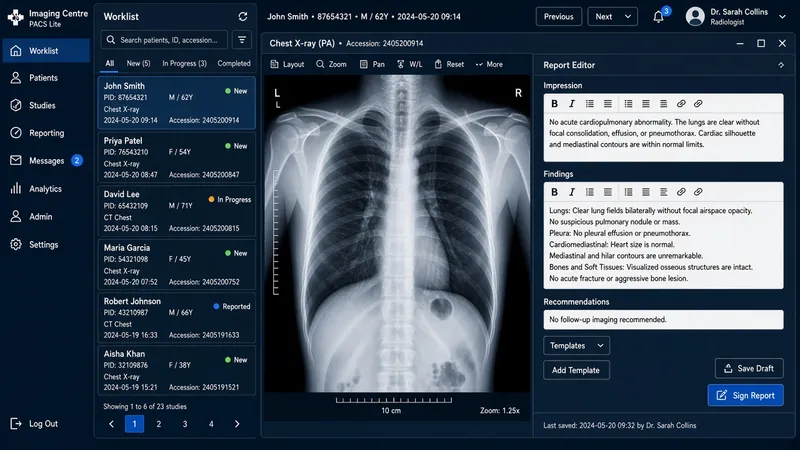Open the Templates dropdown
The width and height of the screenshot is (800, 450).
click(x=577, y=345)
